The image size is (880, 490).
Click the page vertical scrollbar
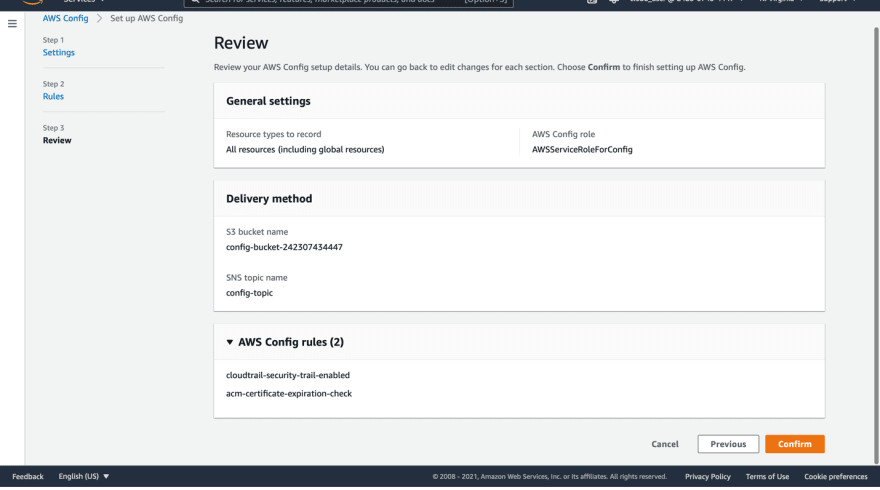876,245
